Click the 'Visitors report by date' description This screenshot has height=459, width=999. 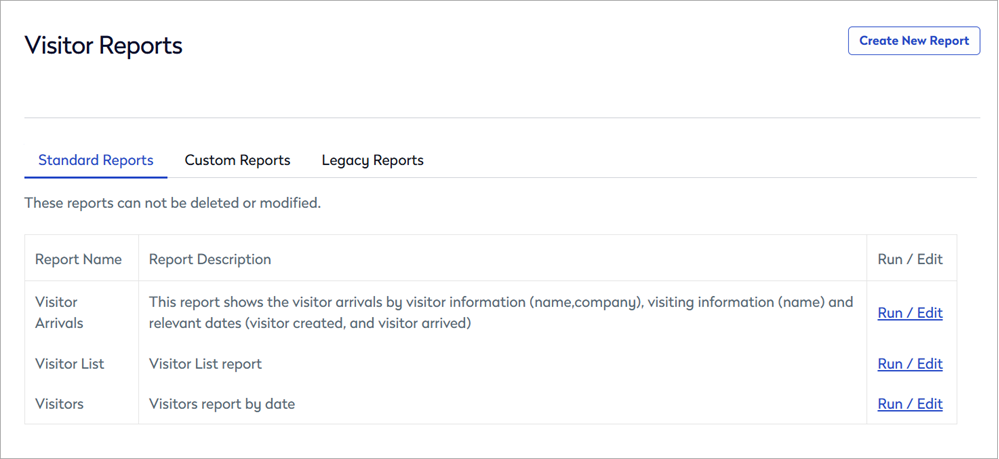tap(221, 404)
